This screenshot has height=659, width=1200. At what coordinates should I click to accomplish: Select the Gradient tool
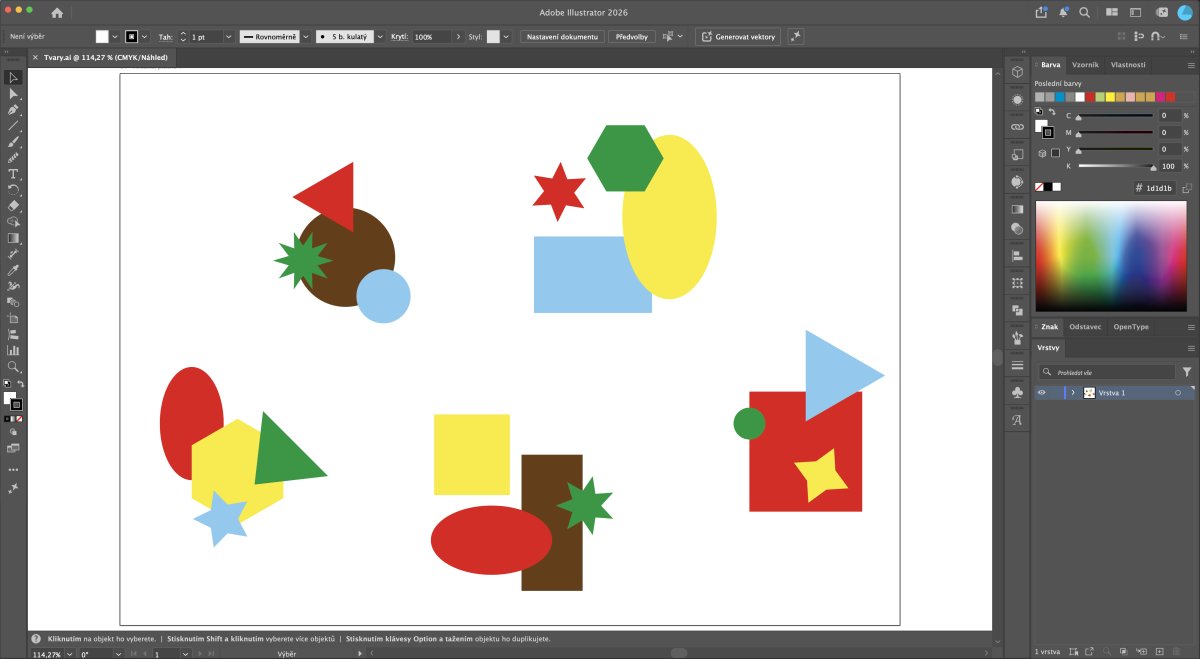[x=14, y=238]
